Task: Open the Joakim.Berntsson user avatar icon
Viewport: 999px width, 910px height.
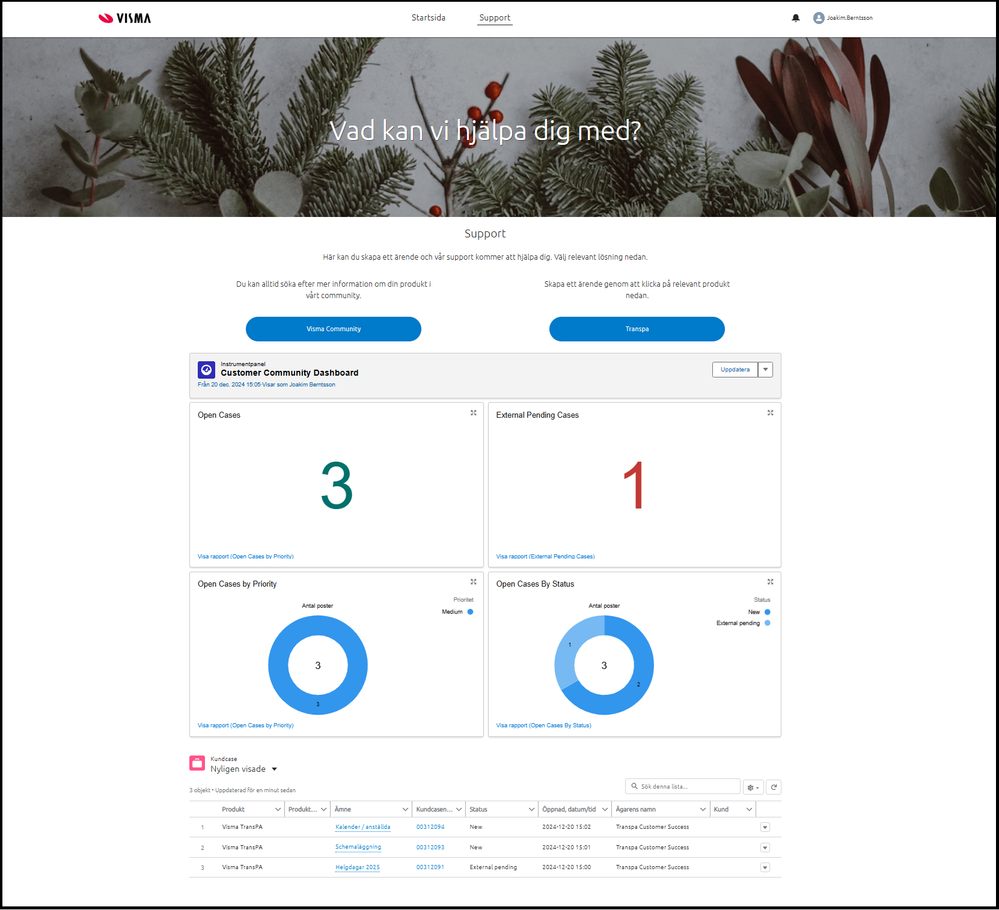Action: tap(819, 18)
